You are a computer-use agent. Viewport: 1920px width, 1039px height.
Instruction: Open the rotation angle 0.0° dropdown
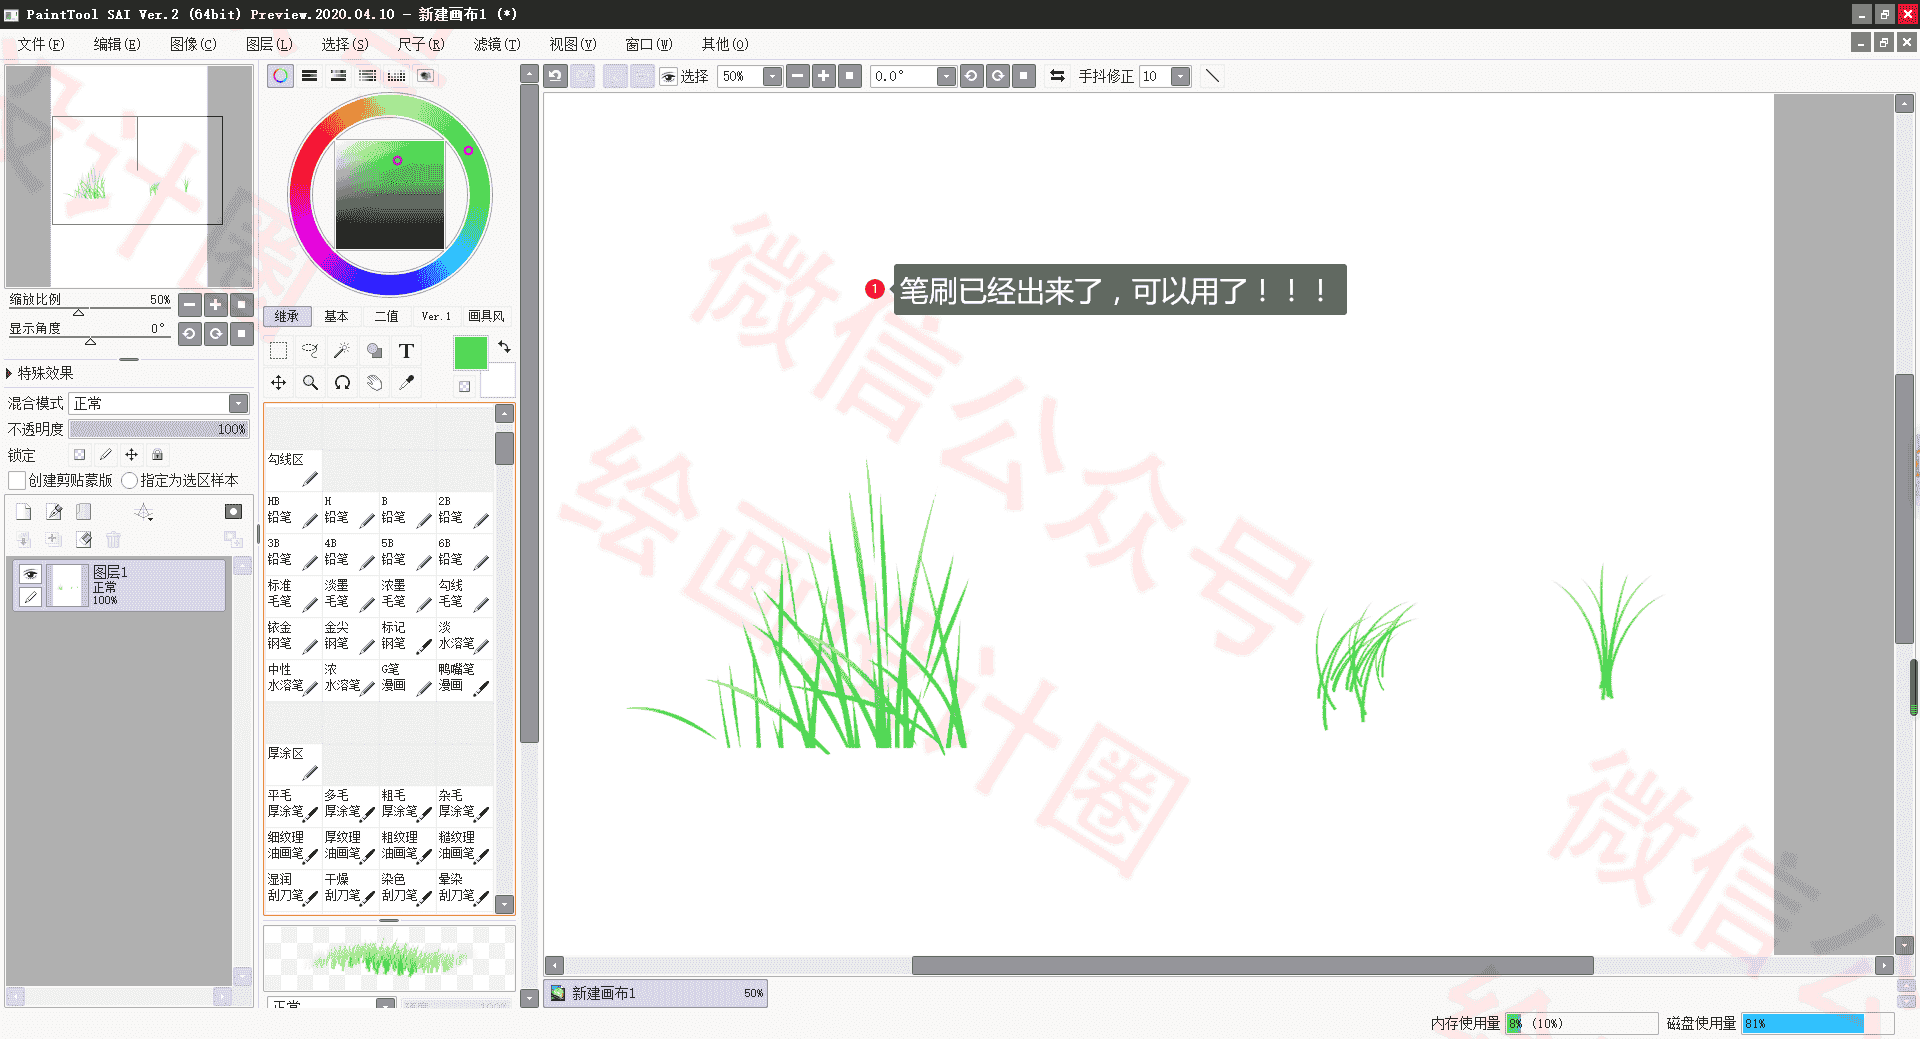pos(946,77)
